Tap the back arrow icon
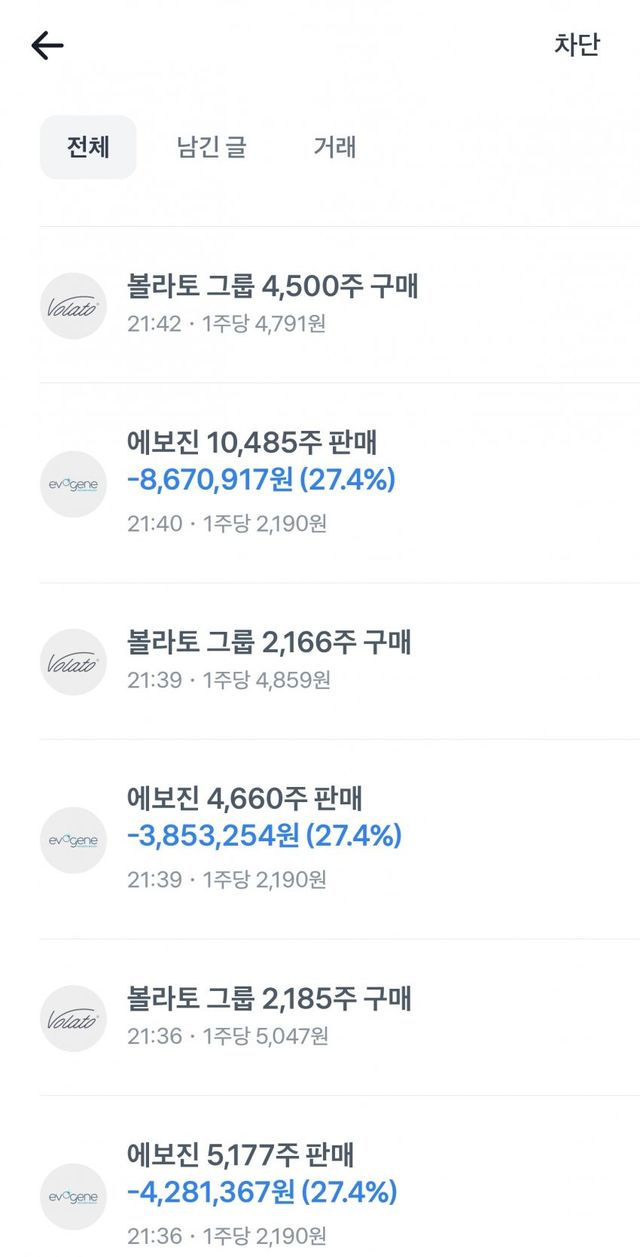 (47, 46)
